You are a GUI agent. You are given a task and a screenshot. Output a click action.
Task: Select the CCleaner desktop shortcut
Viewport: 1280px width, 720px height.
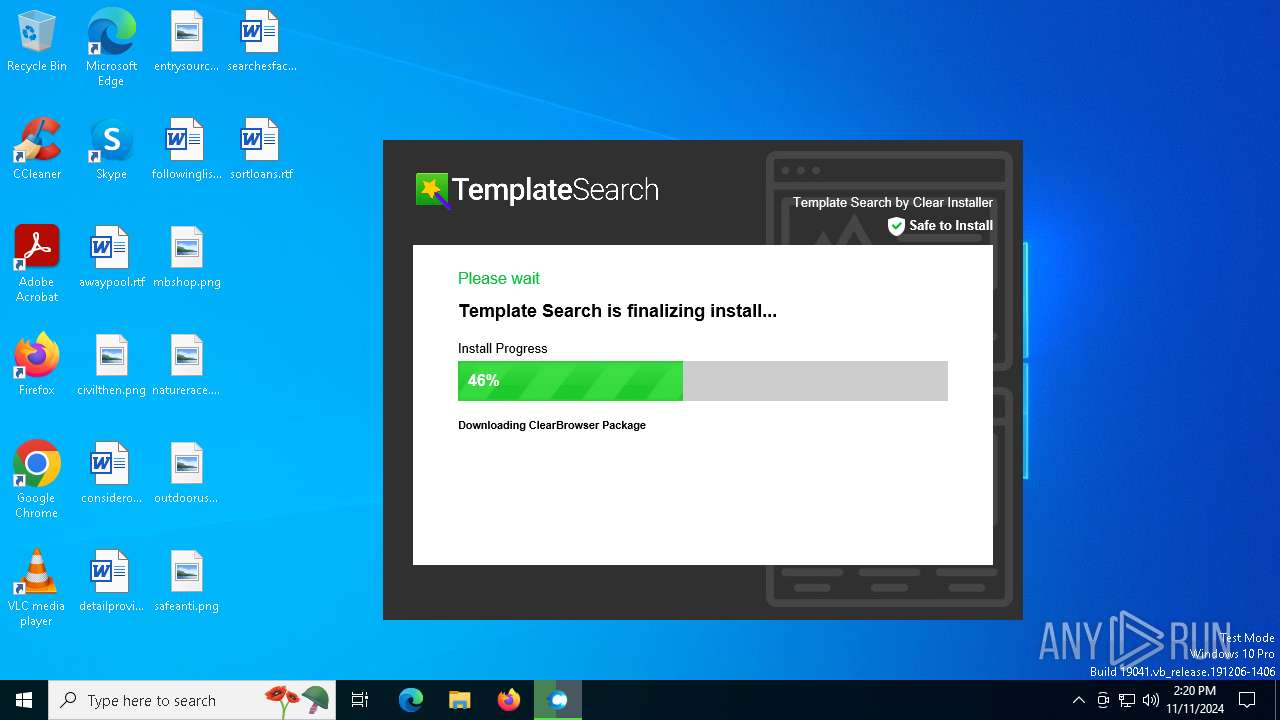(37, 150)
